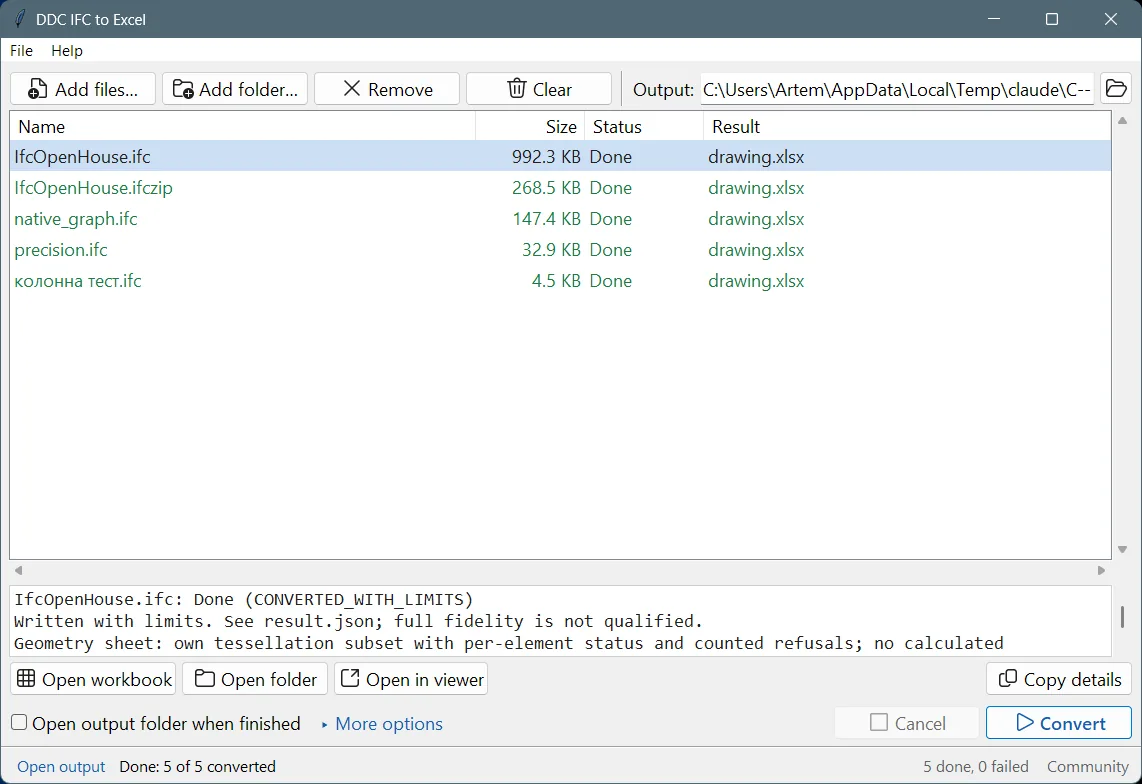Start conversion with Convert button

click(x=1059, y=723)
